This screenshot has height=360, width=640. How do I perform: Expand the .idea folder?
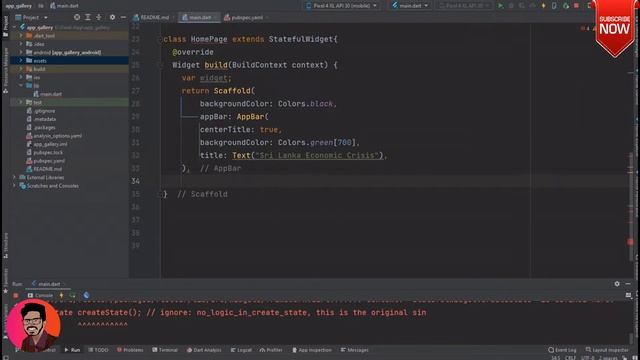tap(21, 44)
